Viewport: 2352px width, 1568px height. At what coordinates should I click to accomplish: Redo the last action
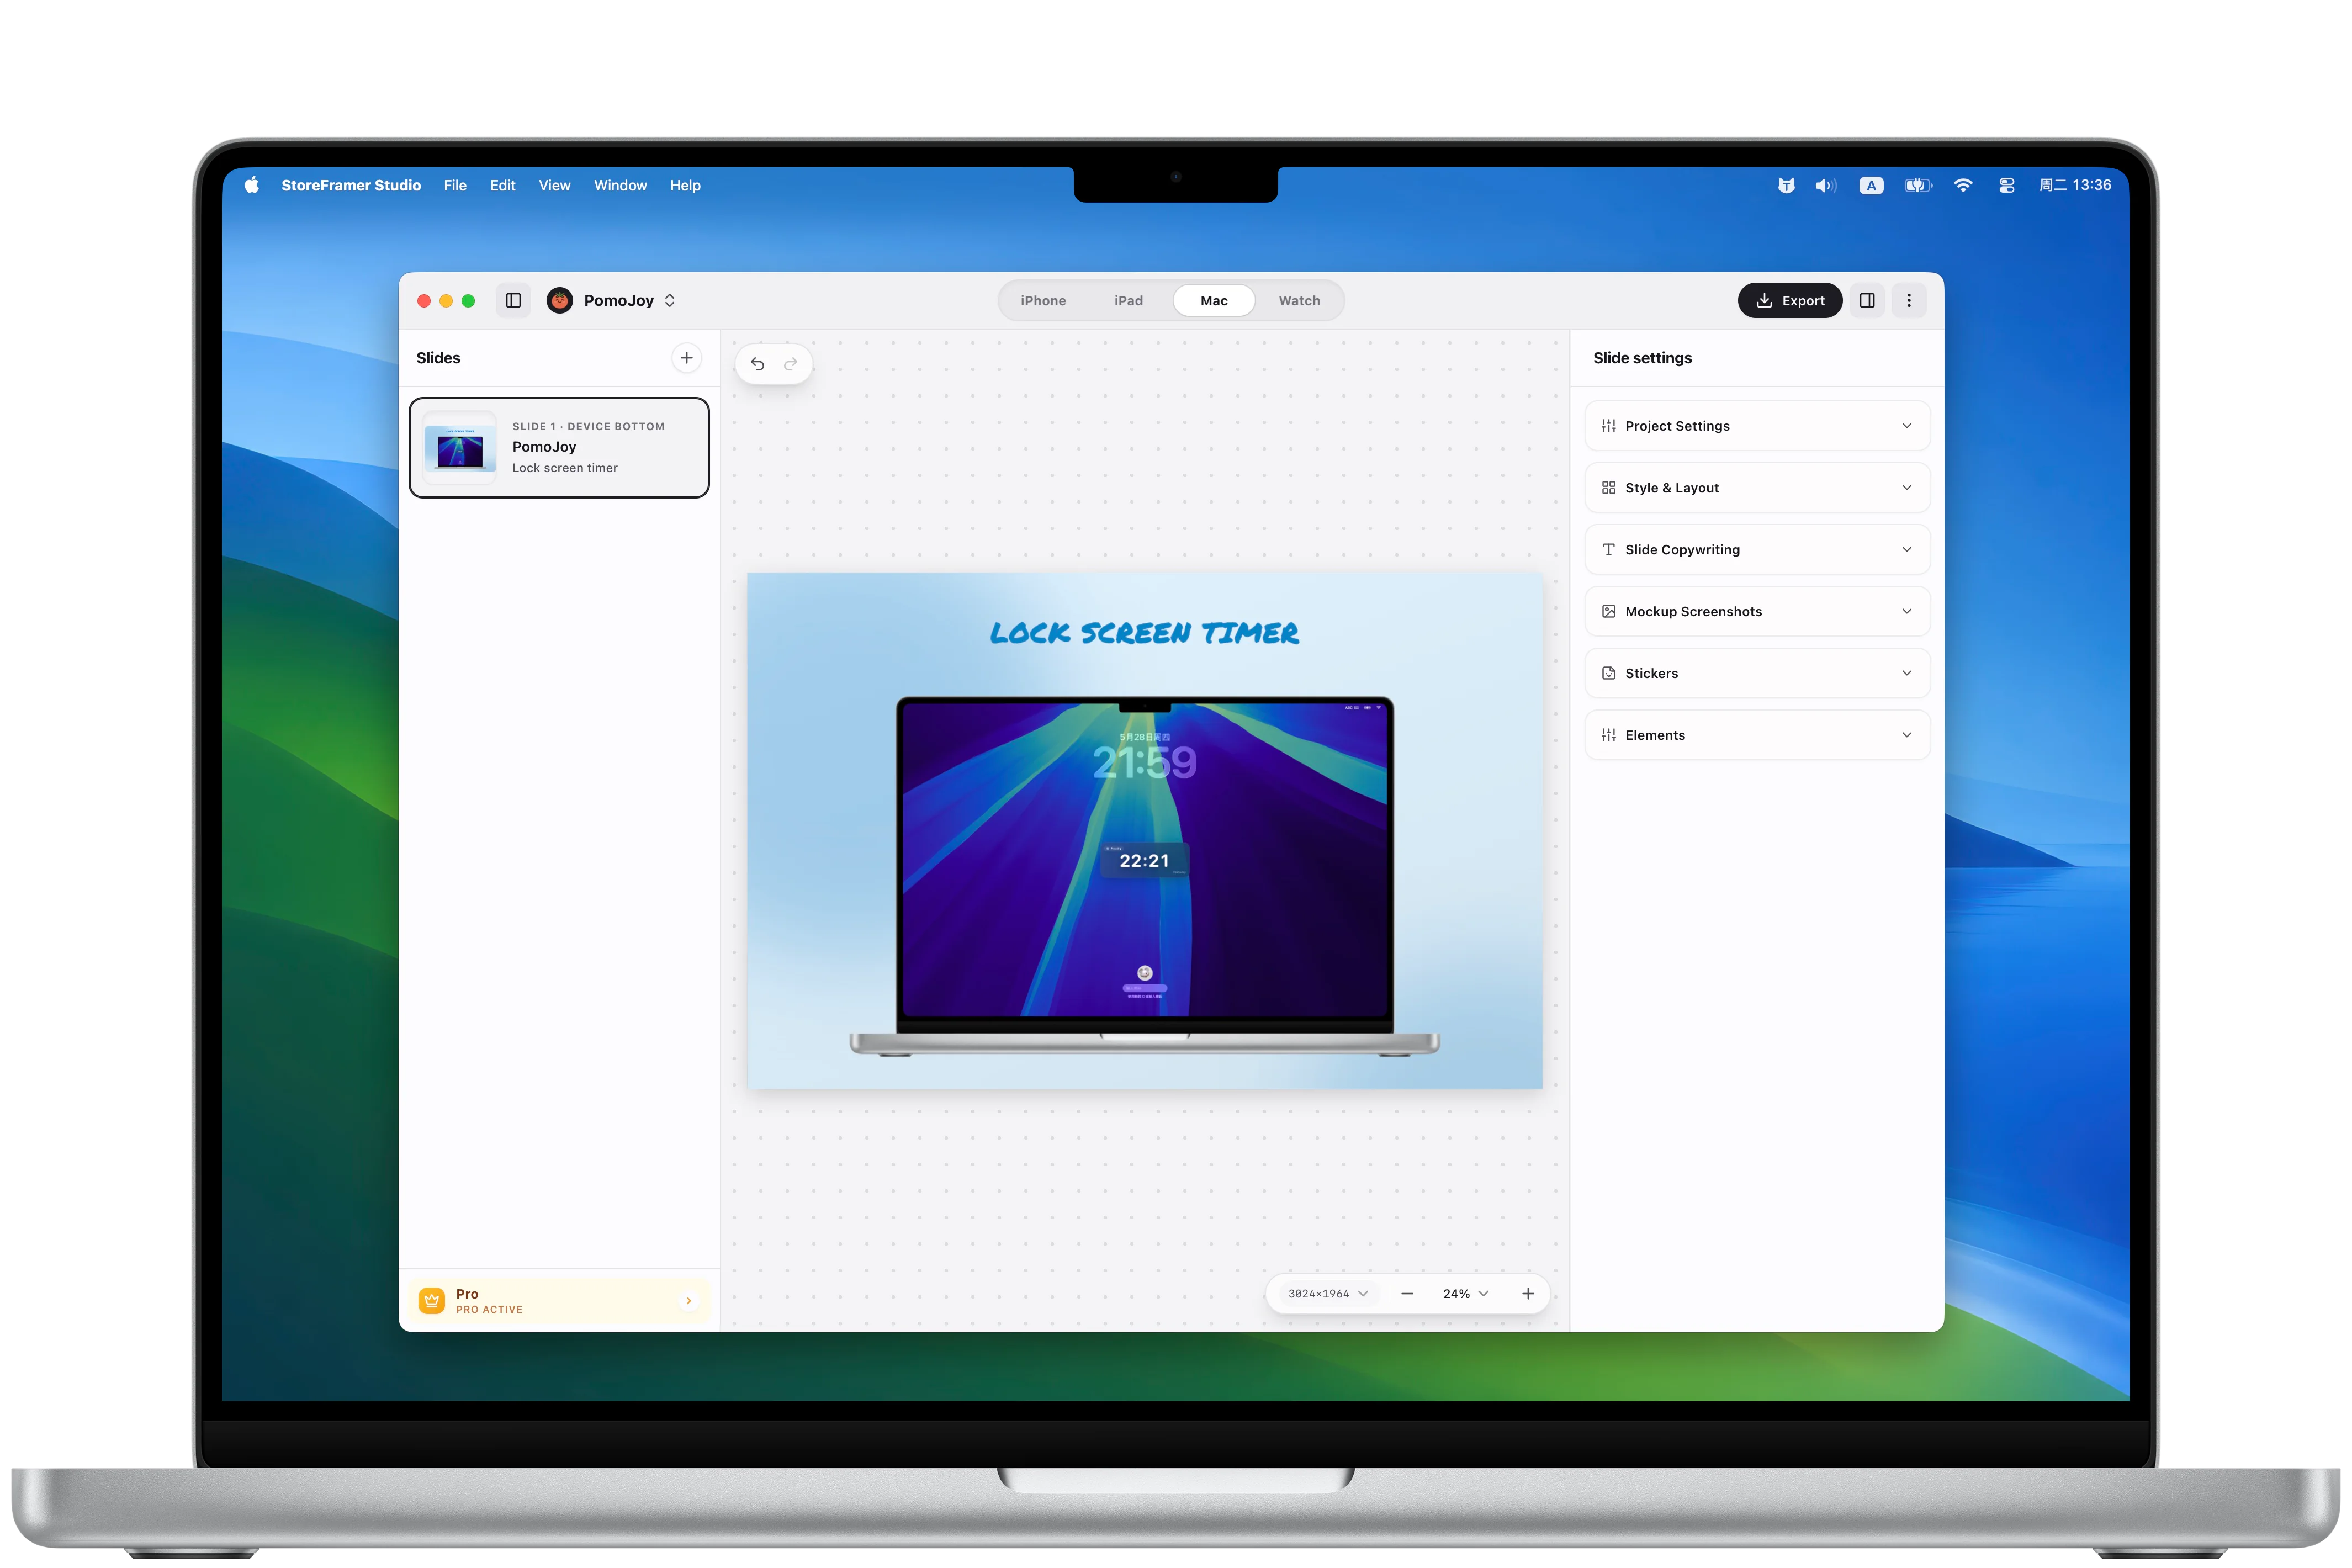(791, 364)
